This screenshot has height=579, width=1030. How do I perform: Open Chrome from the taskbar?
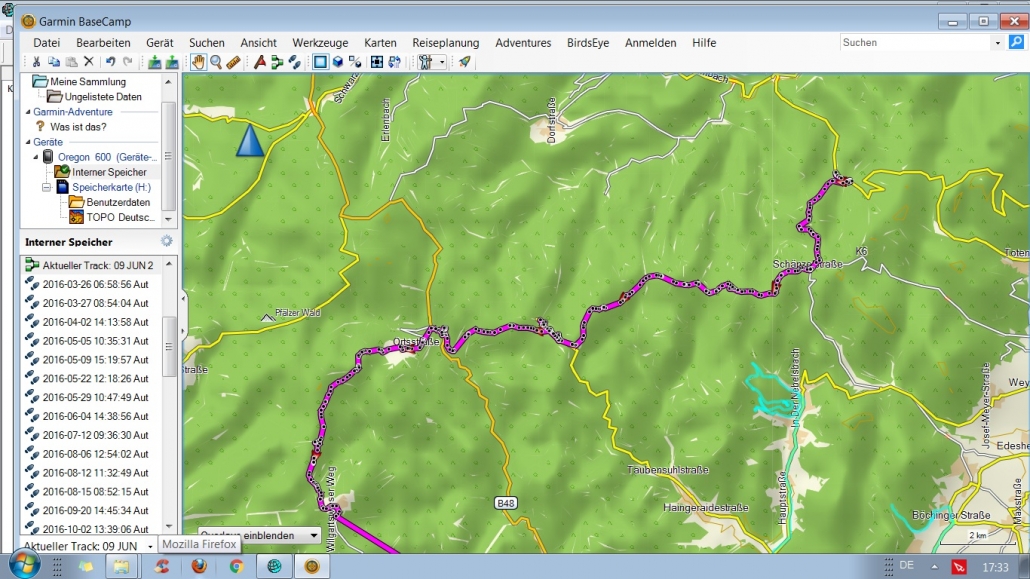236,566
